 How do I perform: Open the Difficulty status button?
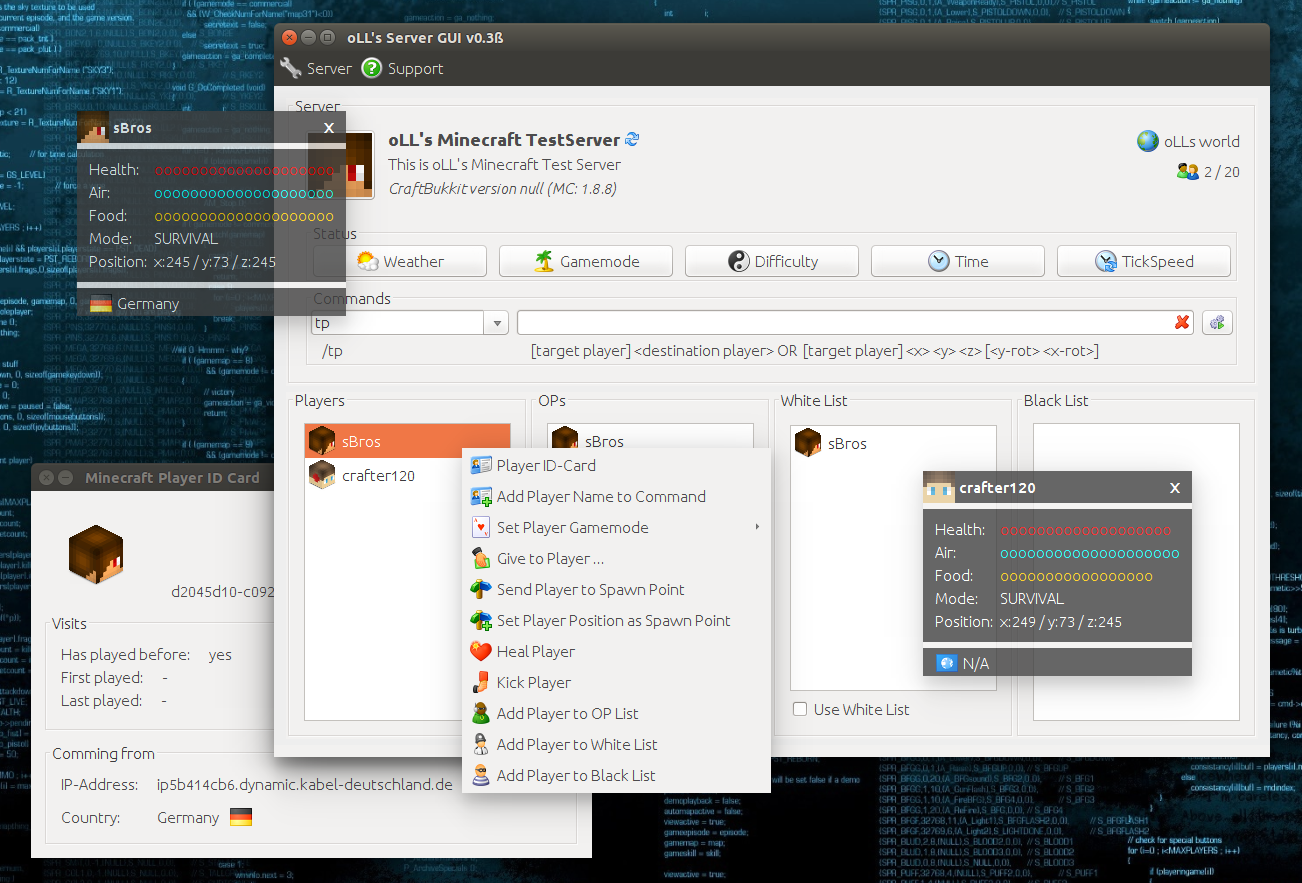click(x=772, y=261)
